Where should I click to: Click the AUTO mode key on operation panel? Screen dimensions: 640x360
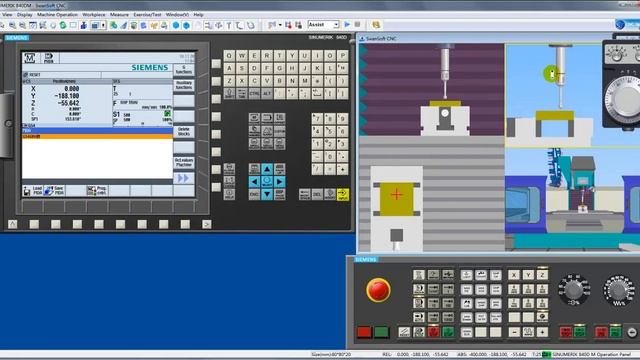(419, 317)
